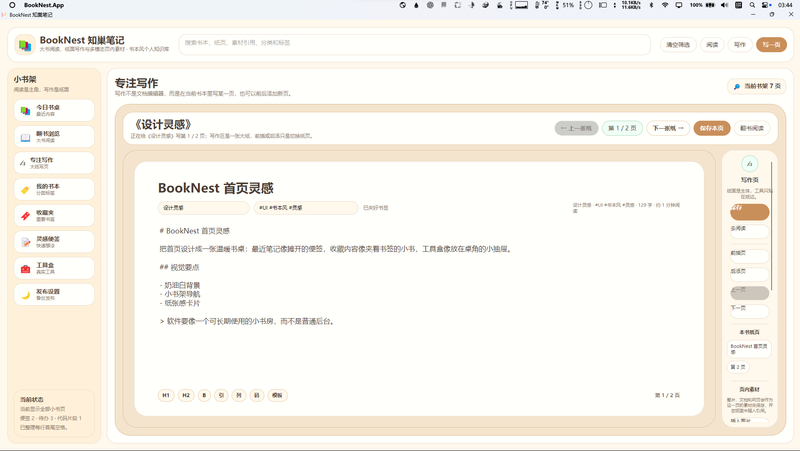Edit the tags field #UI #书本风

[x=306, y=208]
